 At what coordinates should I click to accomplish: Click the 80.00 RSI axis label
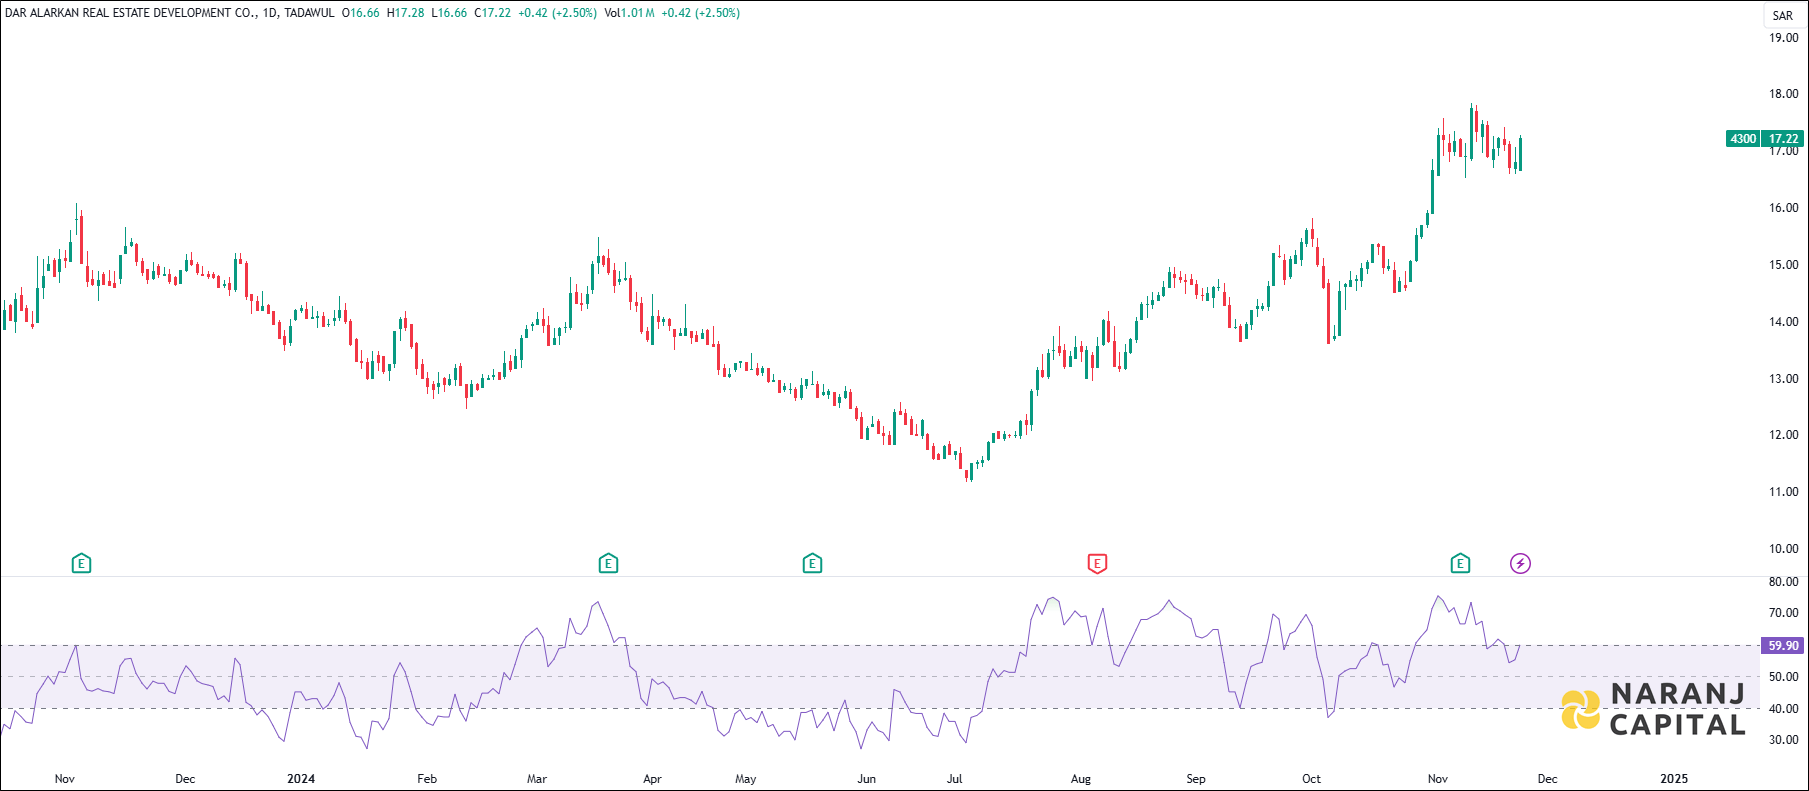click(x=1784, y=581)
